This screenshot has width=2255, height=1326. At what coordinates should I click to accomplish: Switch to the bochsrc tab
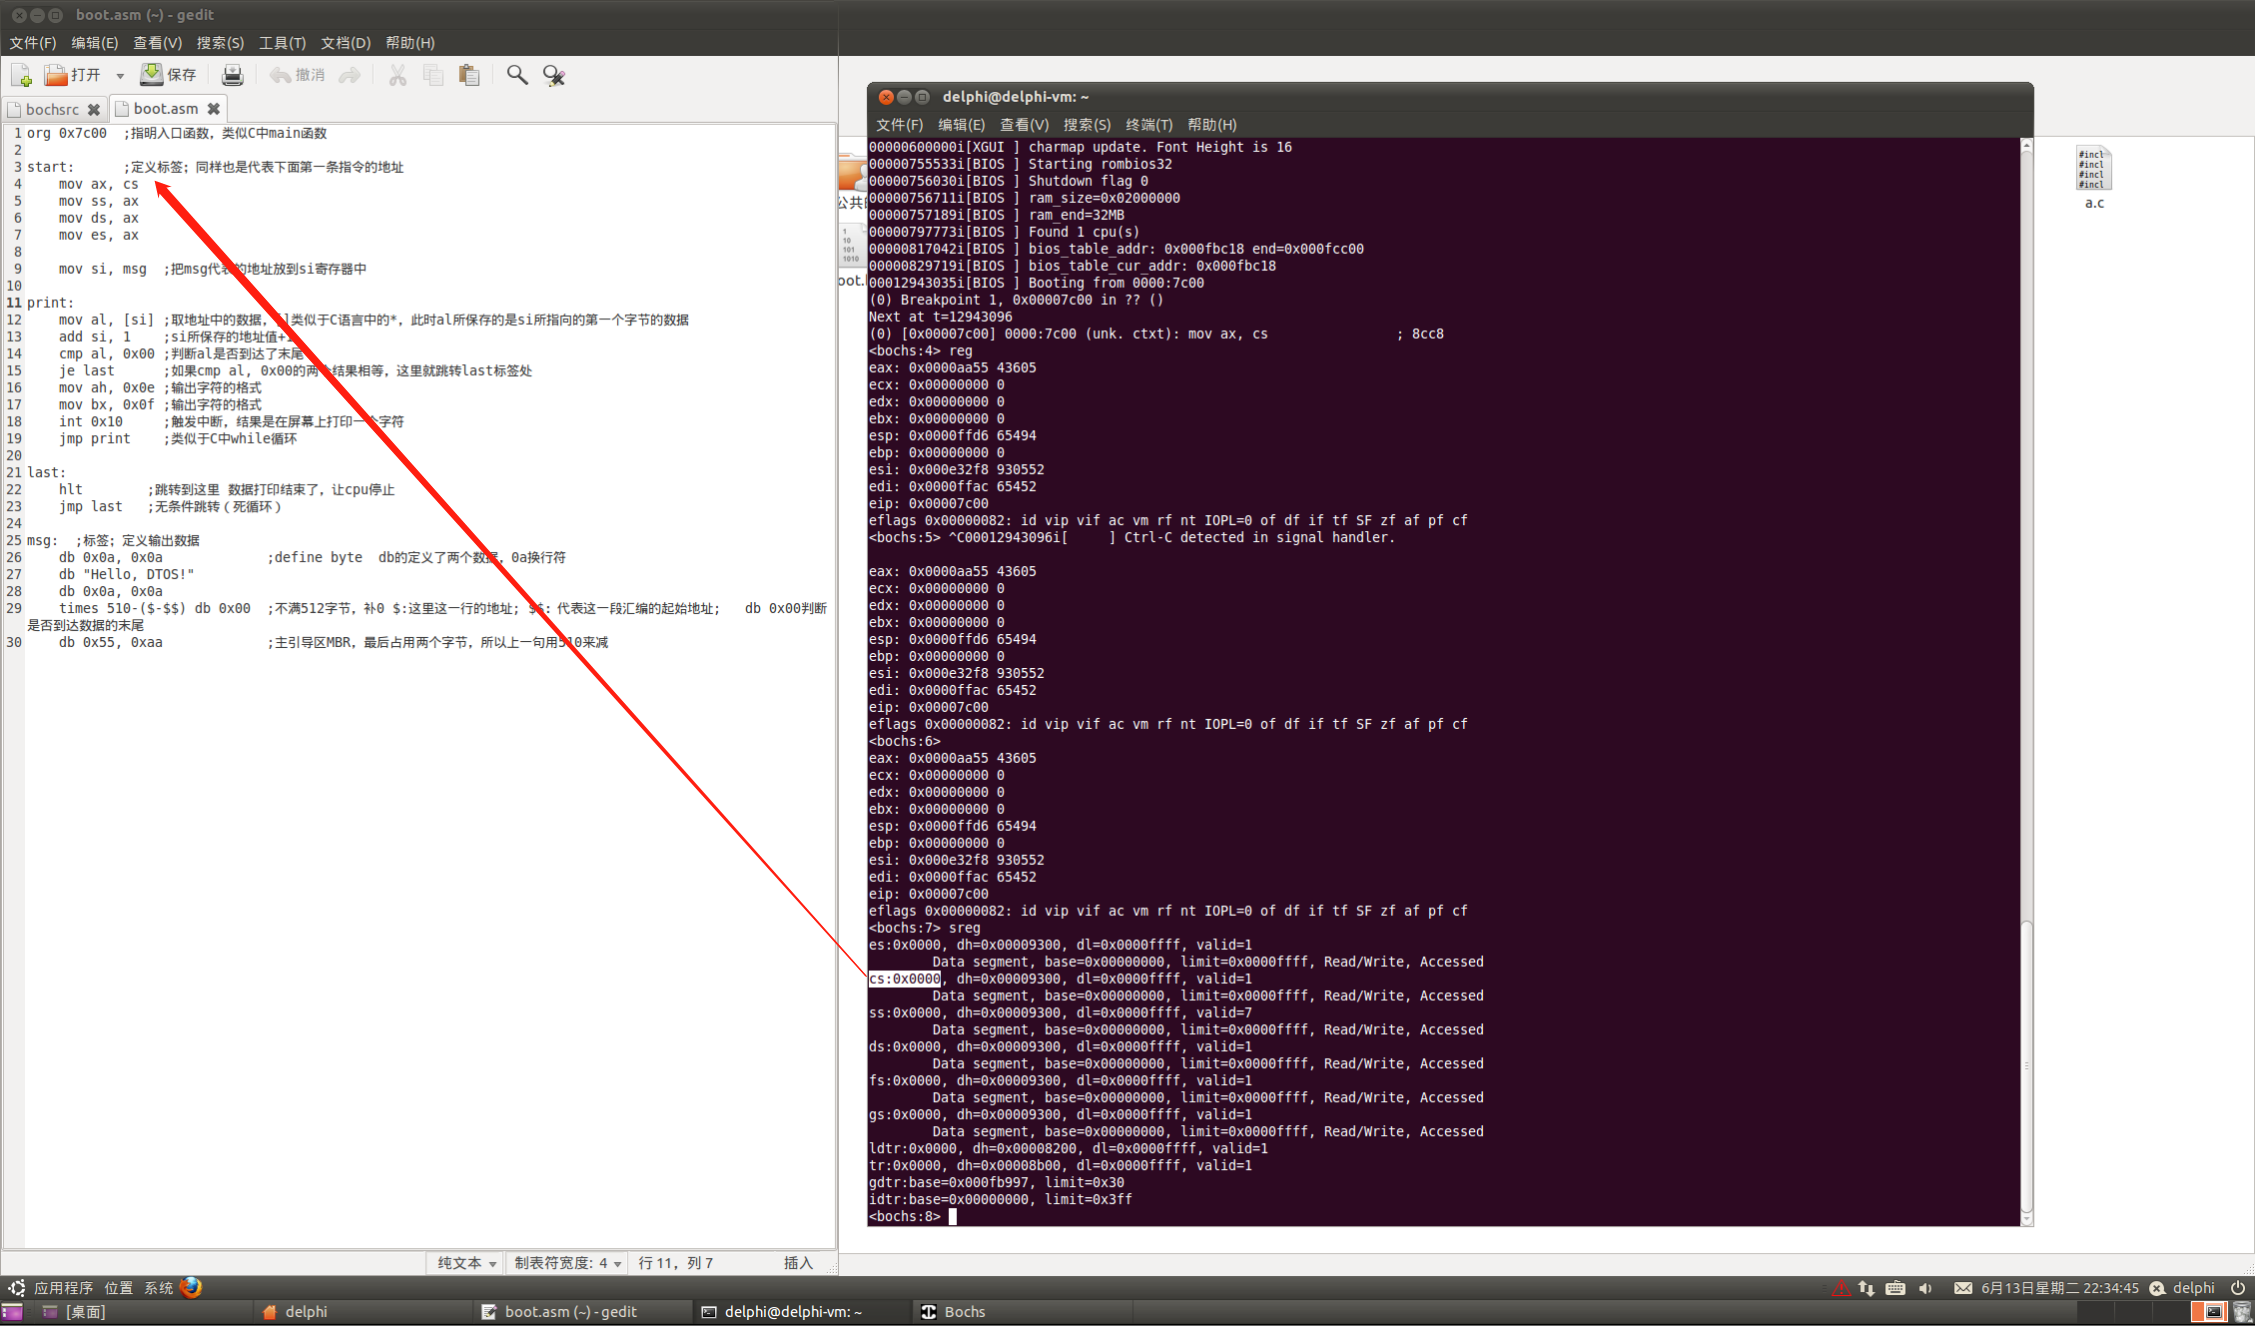click(51, 109)
